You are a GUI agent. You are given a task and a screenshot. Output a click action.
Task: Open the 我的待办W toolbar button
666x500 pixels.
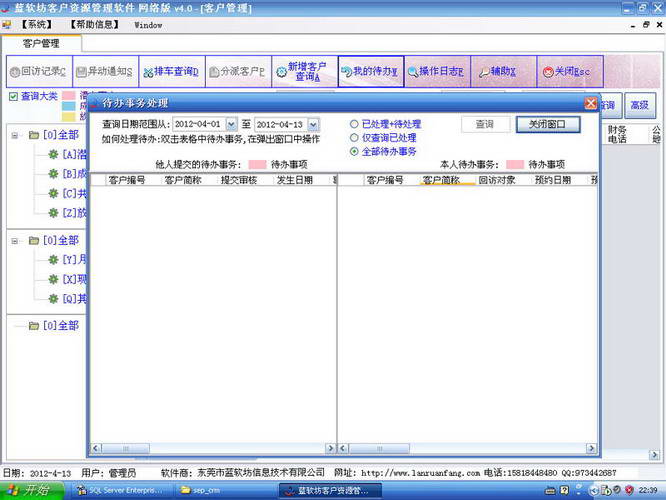pyautogui.click(x=371, y=72)
